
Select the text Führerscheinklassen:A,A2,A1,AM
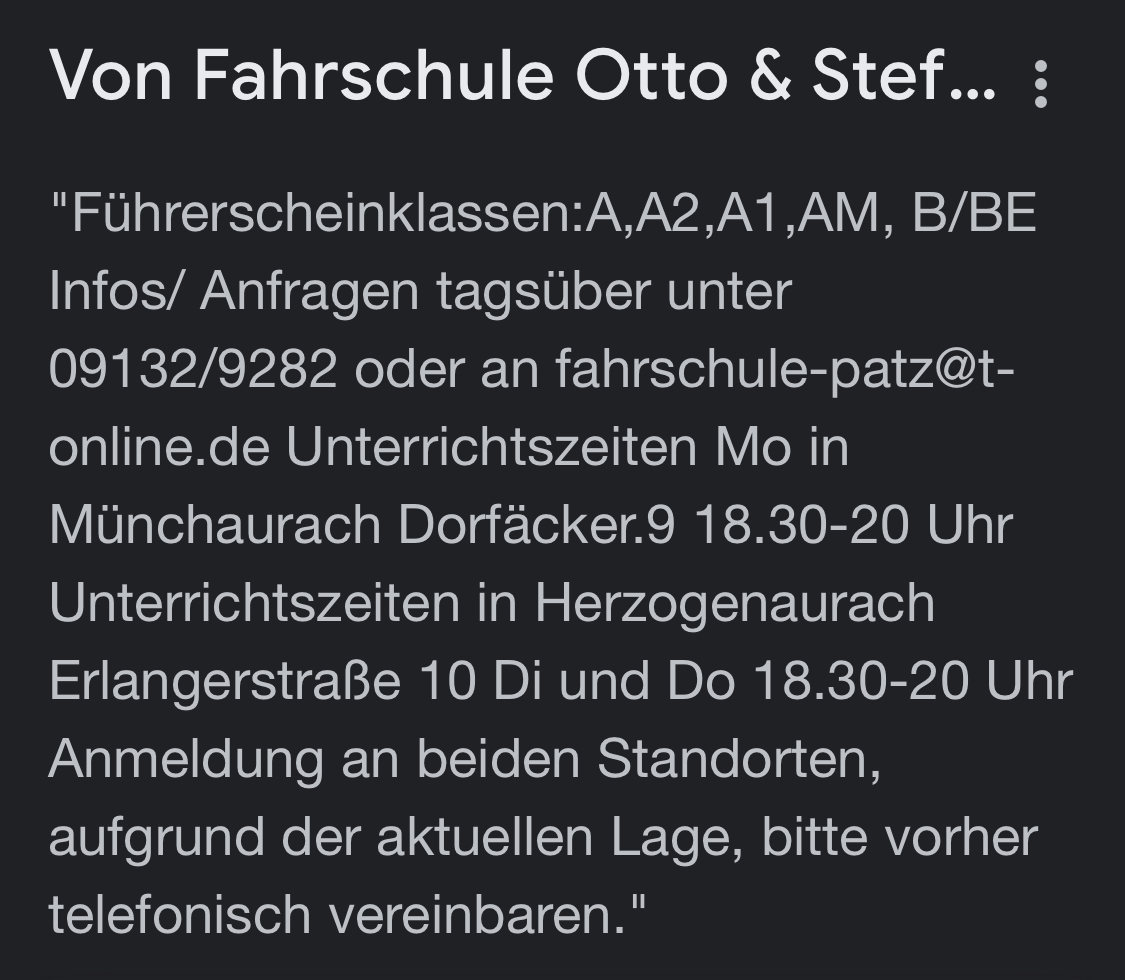pyautogui.click(x=450, y=212)
